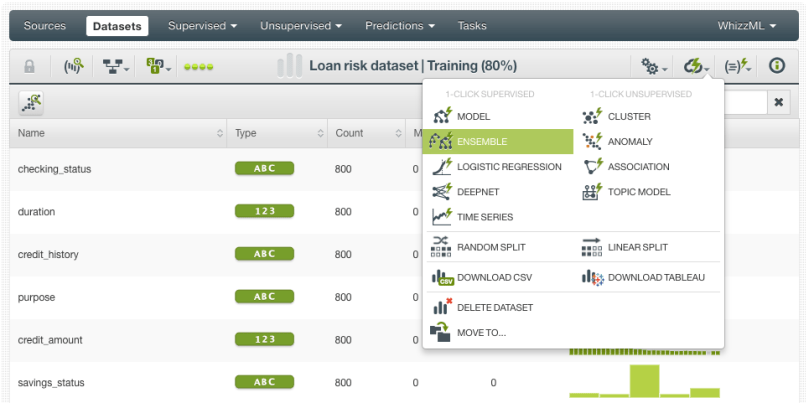Click Download Tableau option
This screenshot has height=403, width=809.
[656, 277]
